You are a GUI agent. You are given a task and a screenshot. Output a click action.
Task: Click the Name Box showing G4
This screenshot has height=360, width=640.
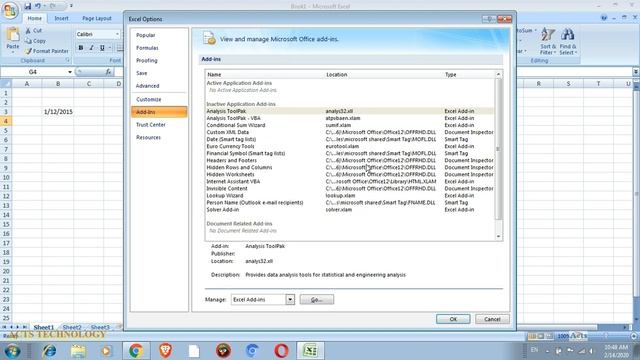point(33,72)
